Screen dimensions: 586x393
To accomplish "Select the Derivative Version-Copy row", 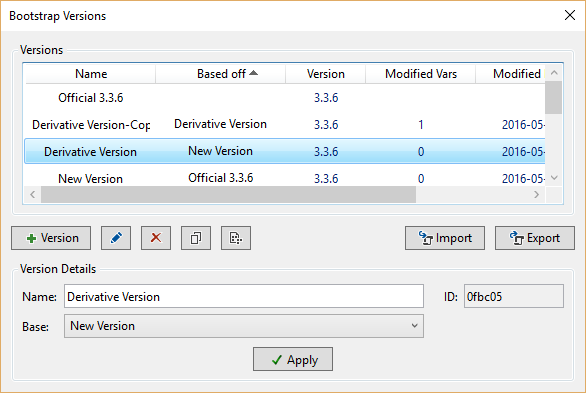I will point(285,124).
